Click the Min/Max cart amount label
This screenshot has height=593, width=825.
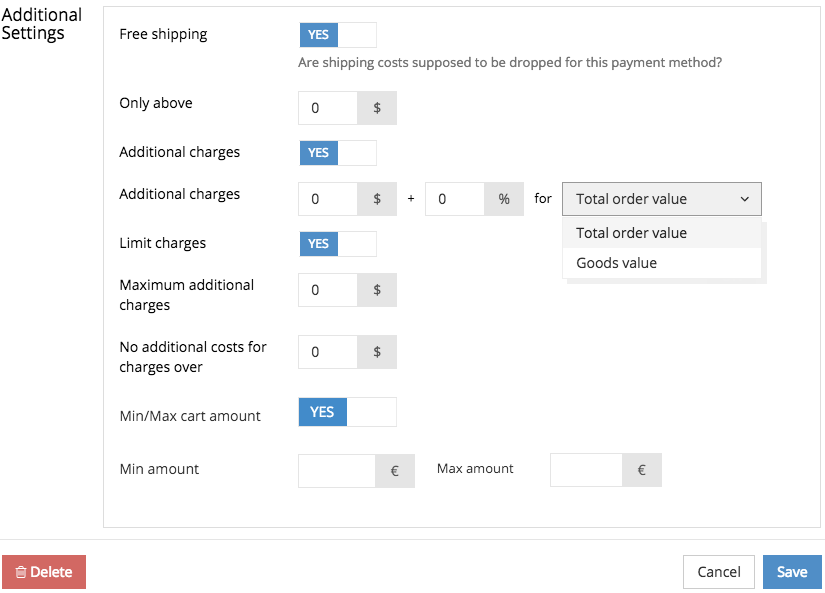190,416
